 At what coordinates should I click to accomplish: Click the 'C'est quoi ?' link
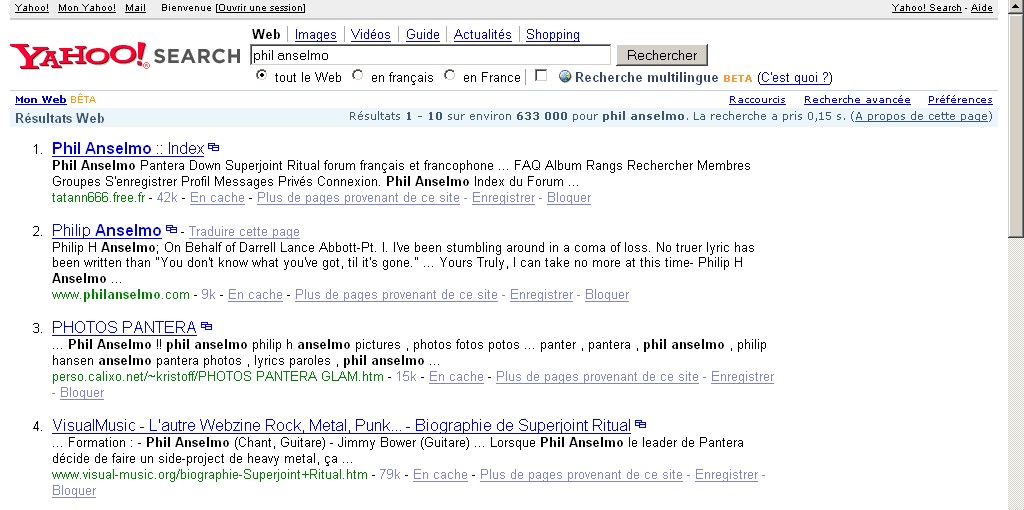click(795, 77)
